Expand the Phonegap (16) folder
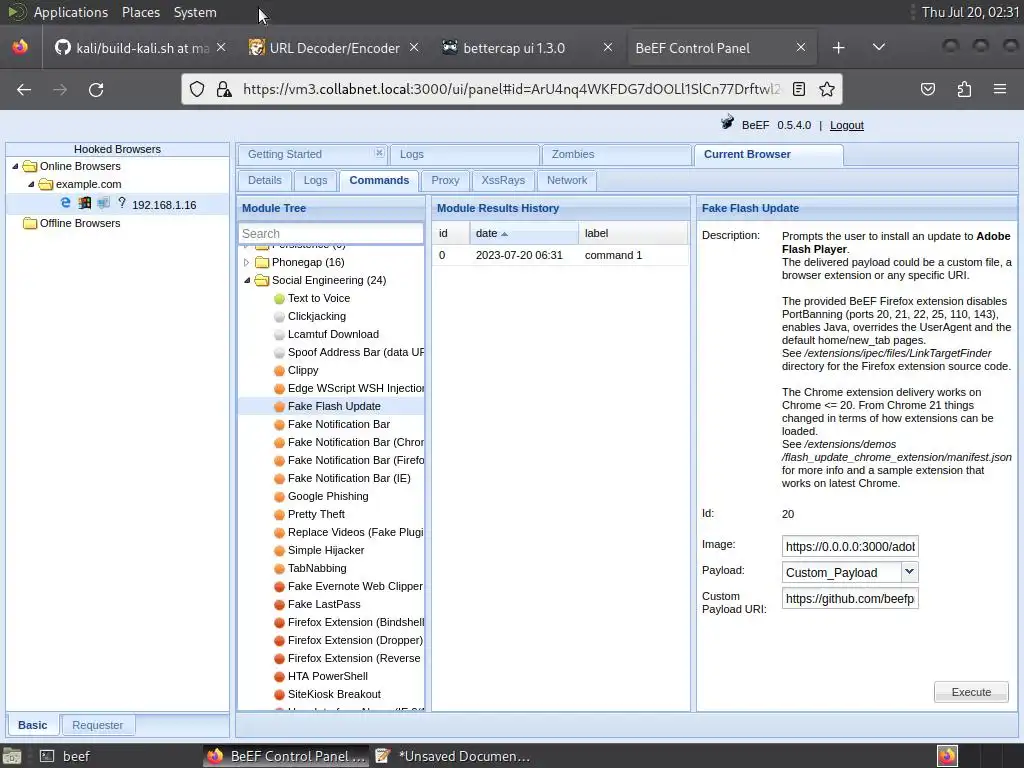 (246, 263)
